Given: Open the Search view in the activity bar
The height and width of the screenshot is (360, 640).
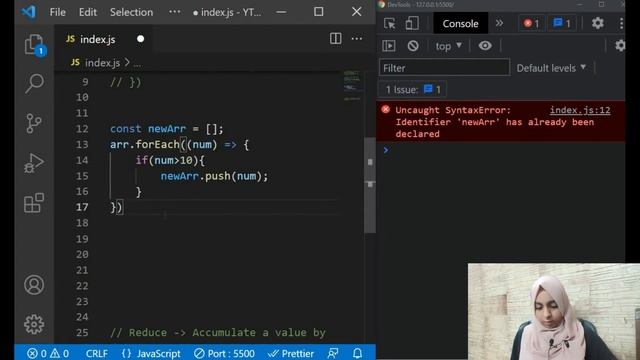Looking at the screenshot, I should point(34,83).
